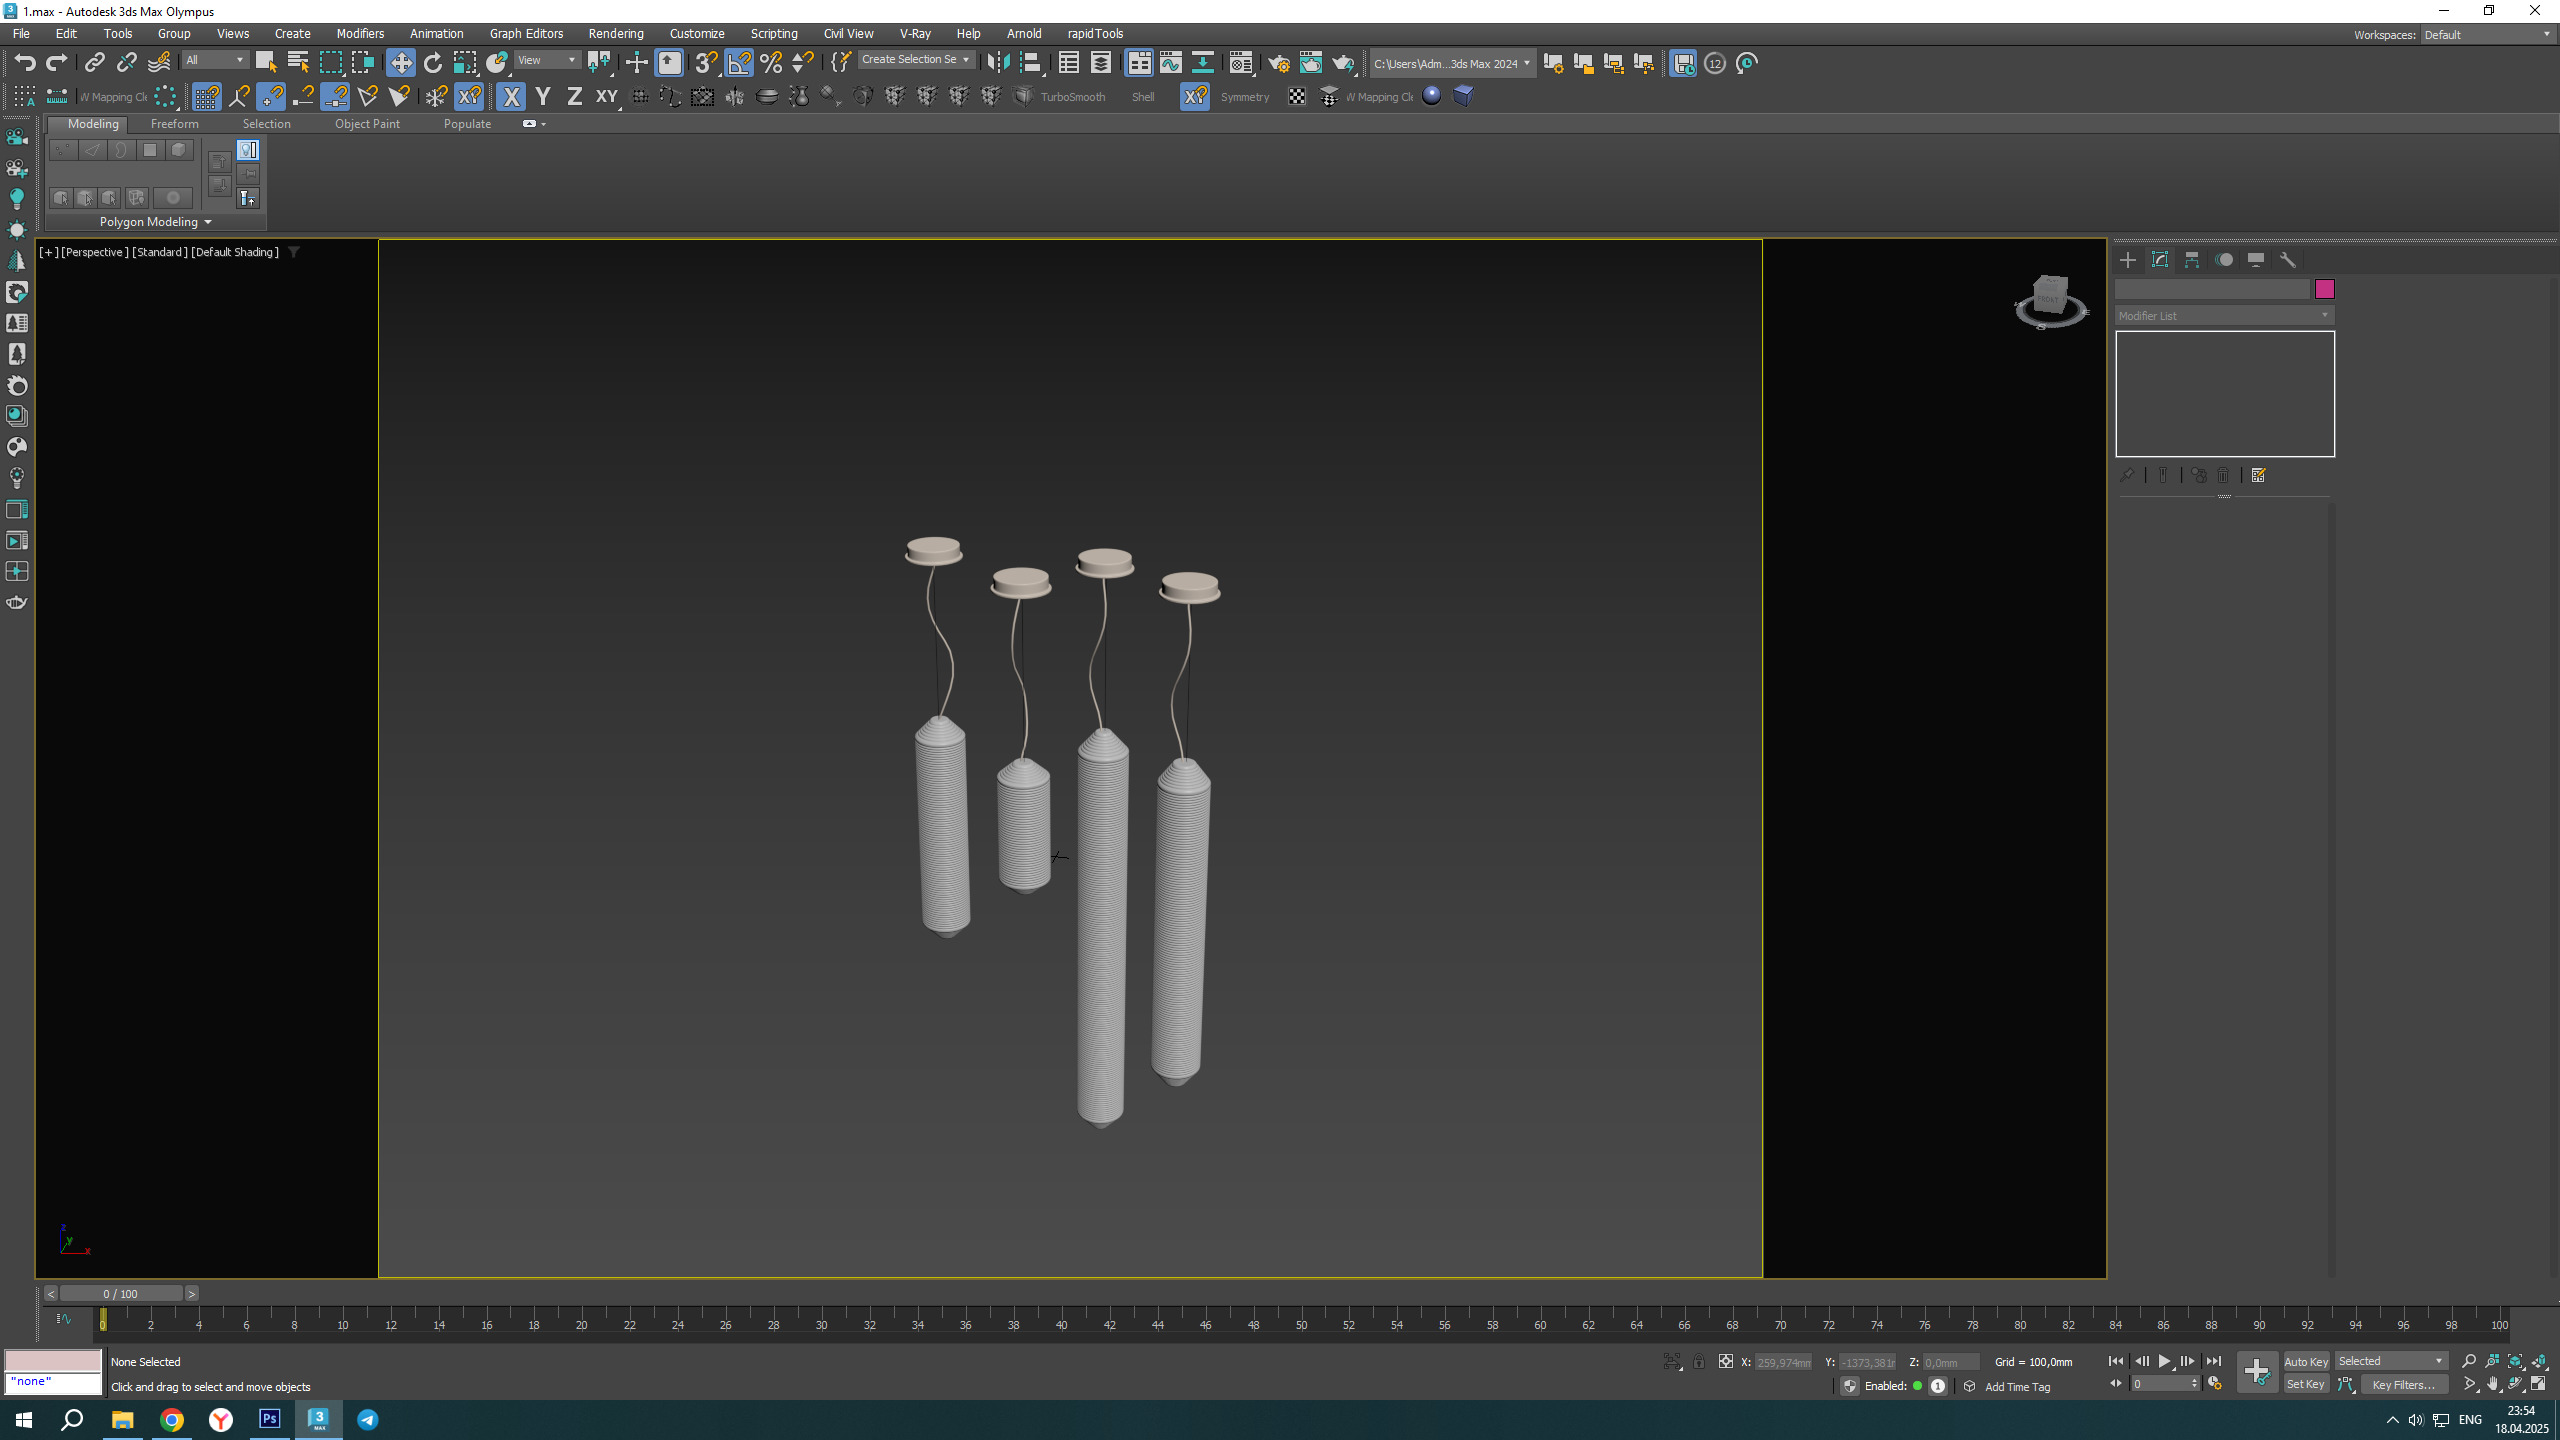Open the Mirror tool
Viewport: 2560px width, 1440px height.
997,63
